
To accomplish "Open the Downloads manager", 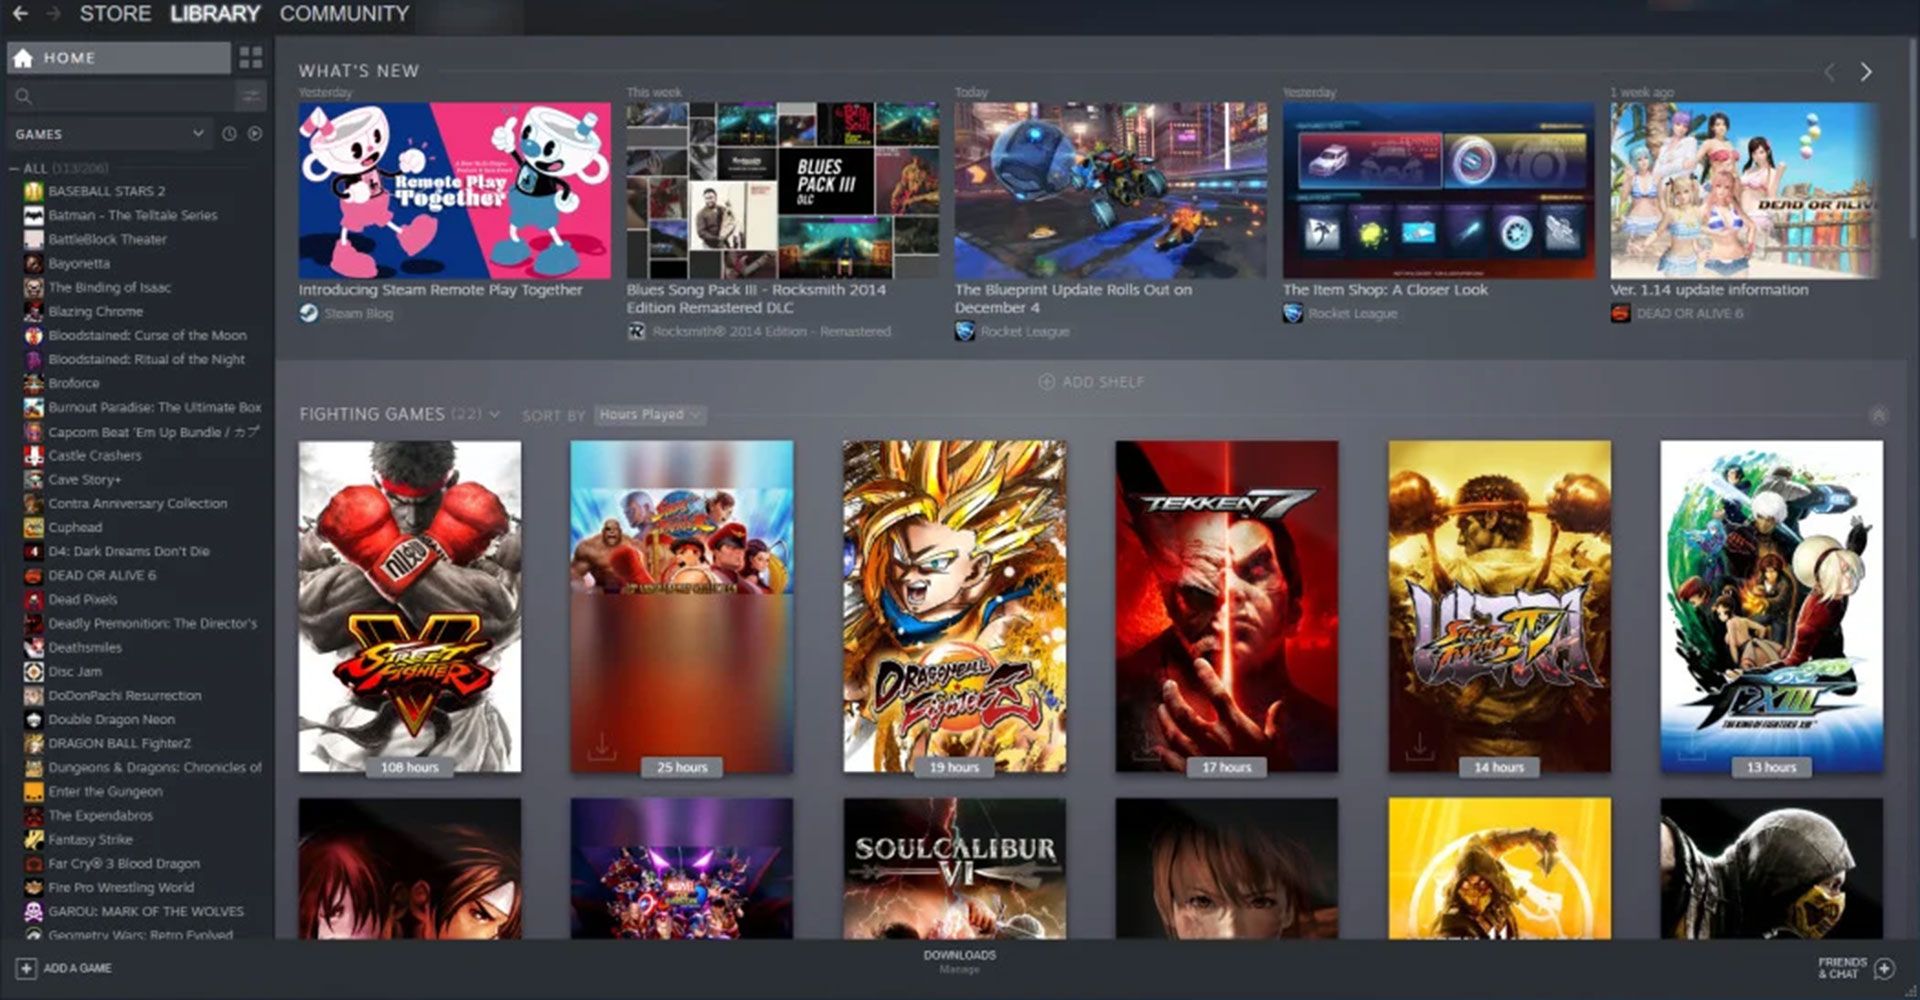I will click(x=959, y=961).
